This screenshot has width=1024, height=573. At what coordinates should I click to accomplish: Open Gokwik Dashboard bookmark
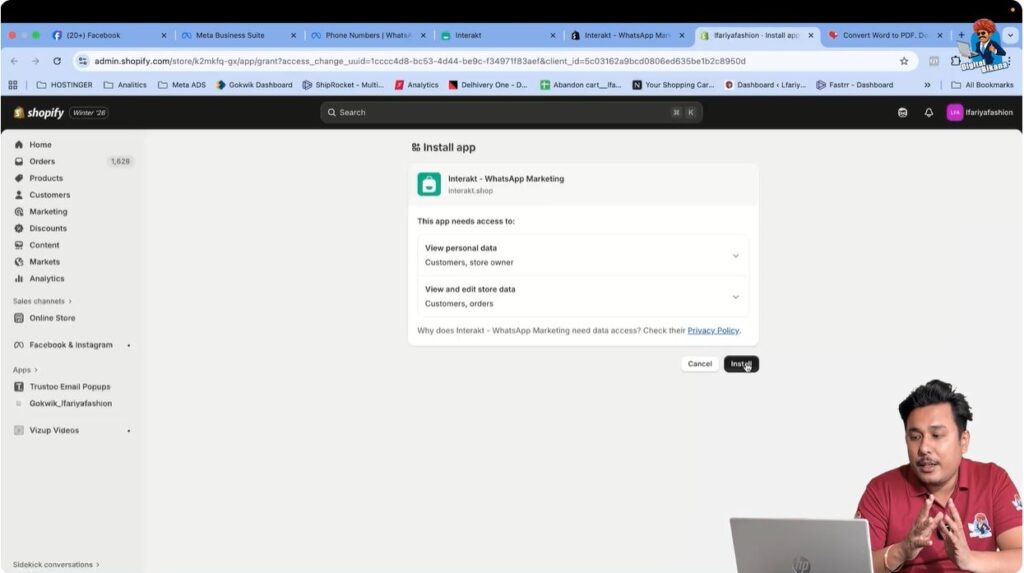[x=254, y=85]
